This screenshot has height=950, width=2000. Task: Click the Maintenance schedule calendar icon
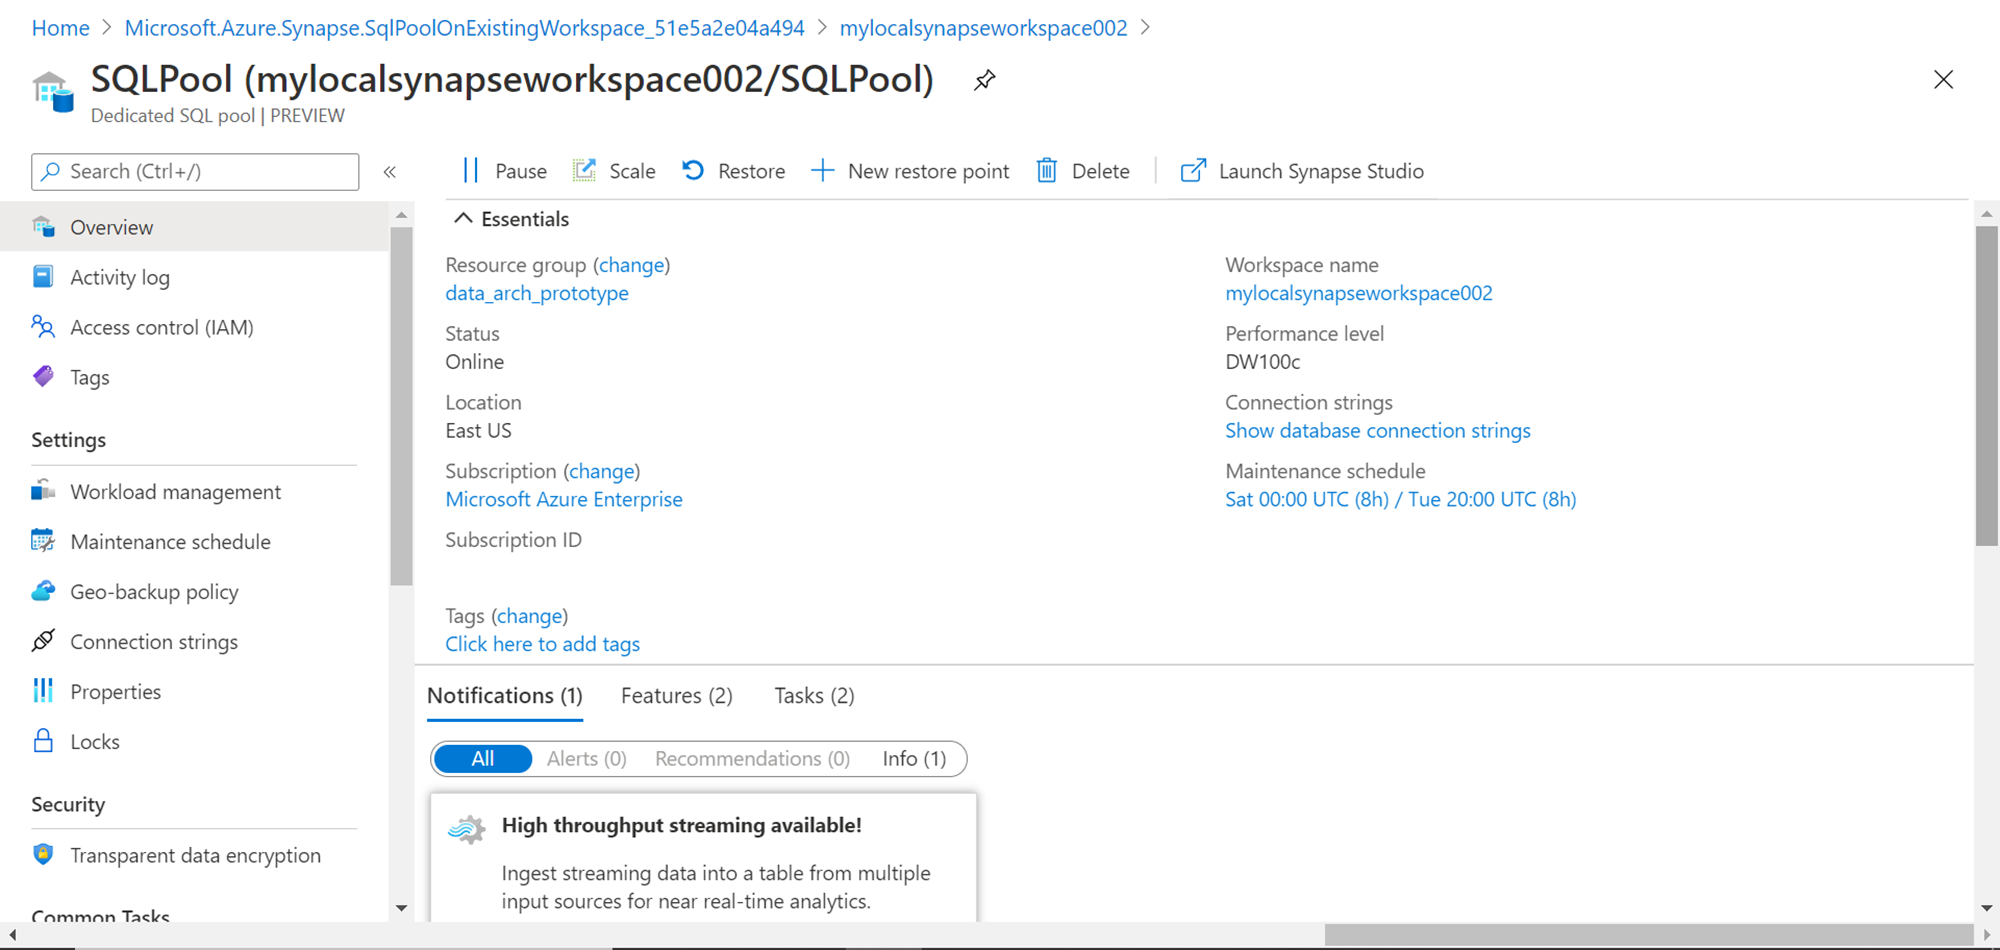(x=43, y=541)
